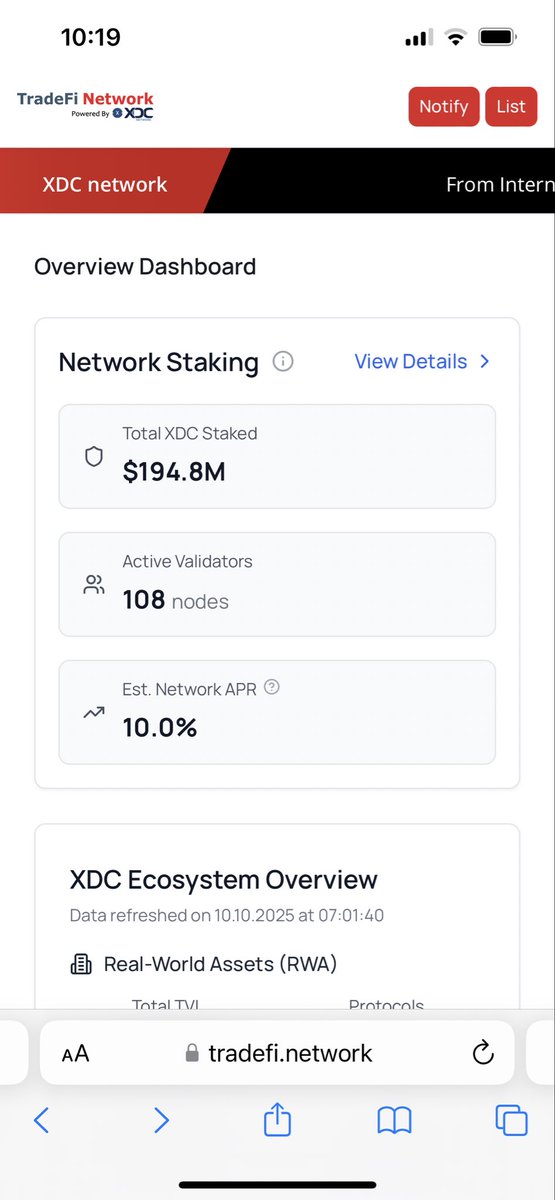
Task: Select the XDC network tab
Action: [x=105, y=184]
